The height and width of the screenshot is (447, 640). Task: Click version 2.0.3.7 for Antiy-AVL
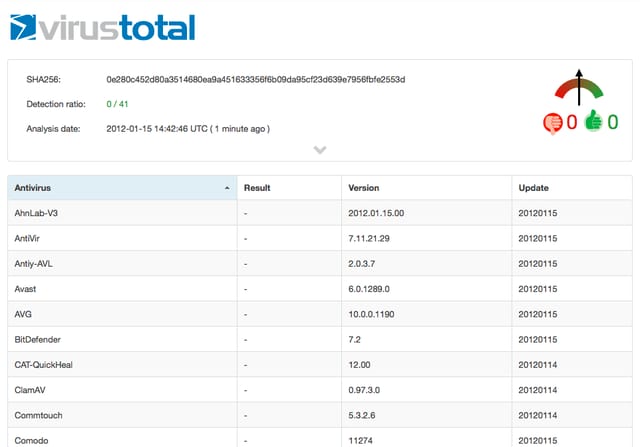pyautogui.click(x=362, y=264)
